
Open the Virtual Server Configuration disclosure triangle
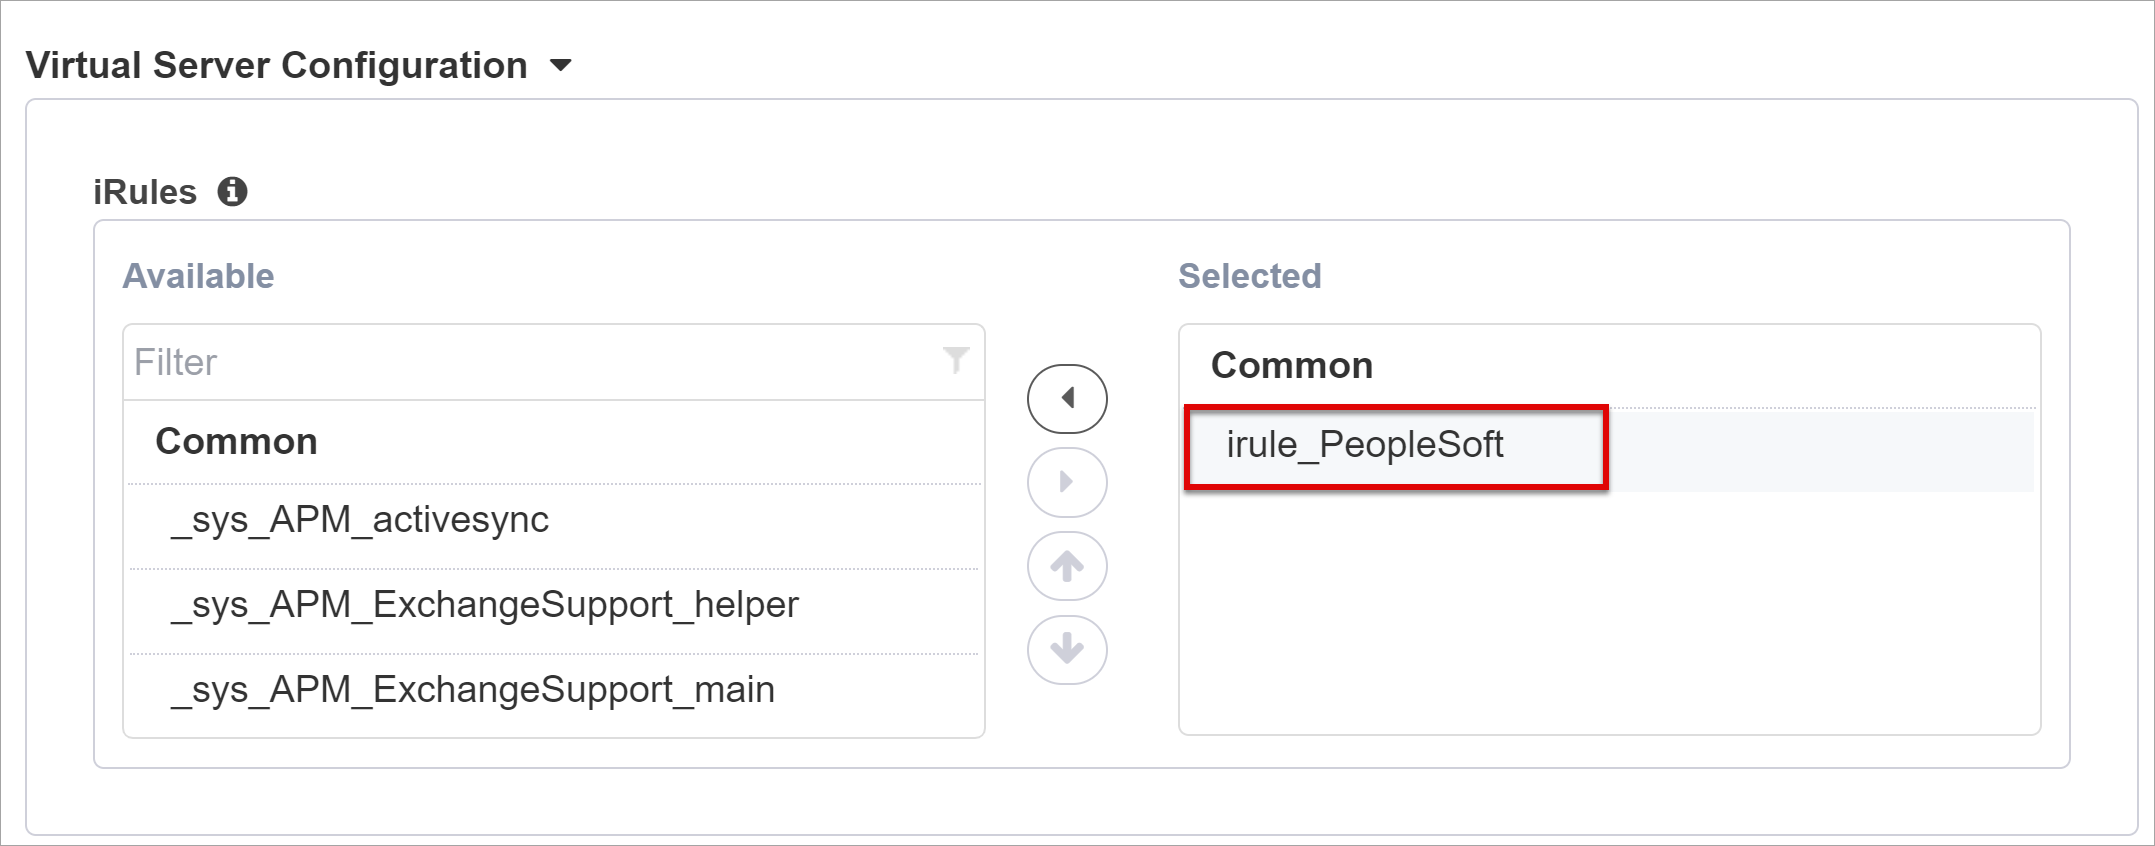coord(561,64)
